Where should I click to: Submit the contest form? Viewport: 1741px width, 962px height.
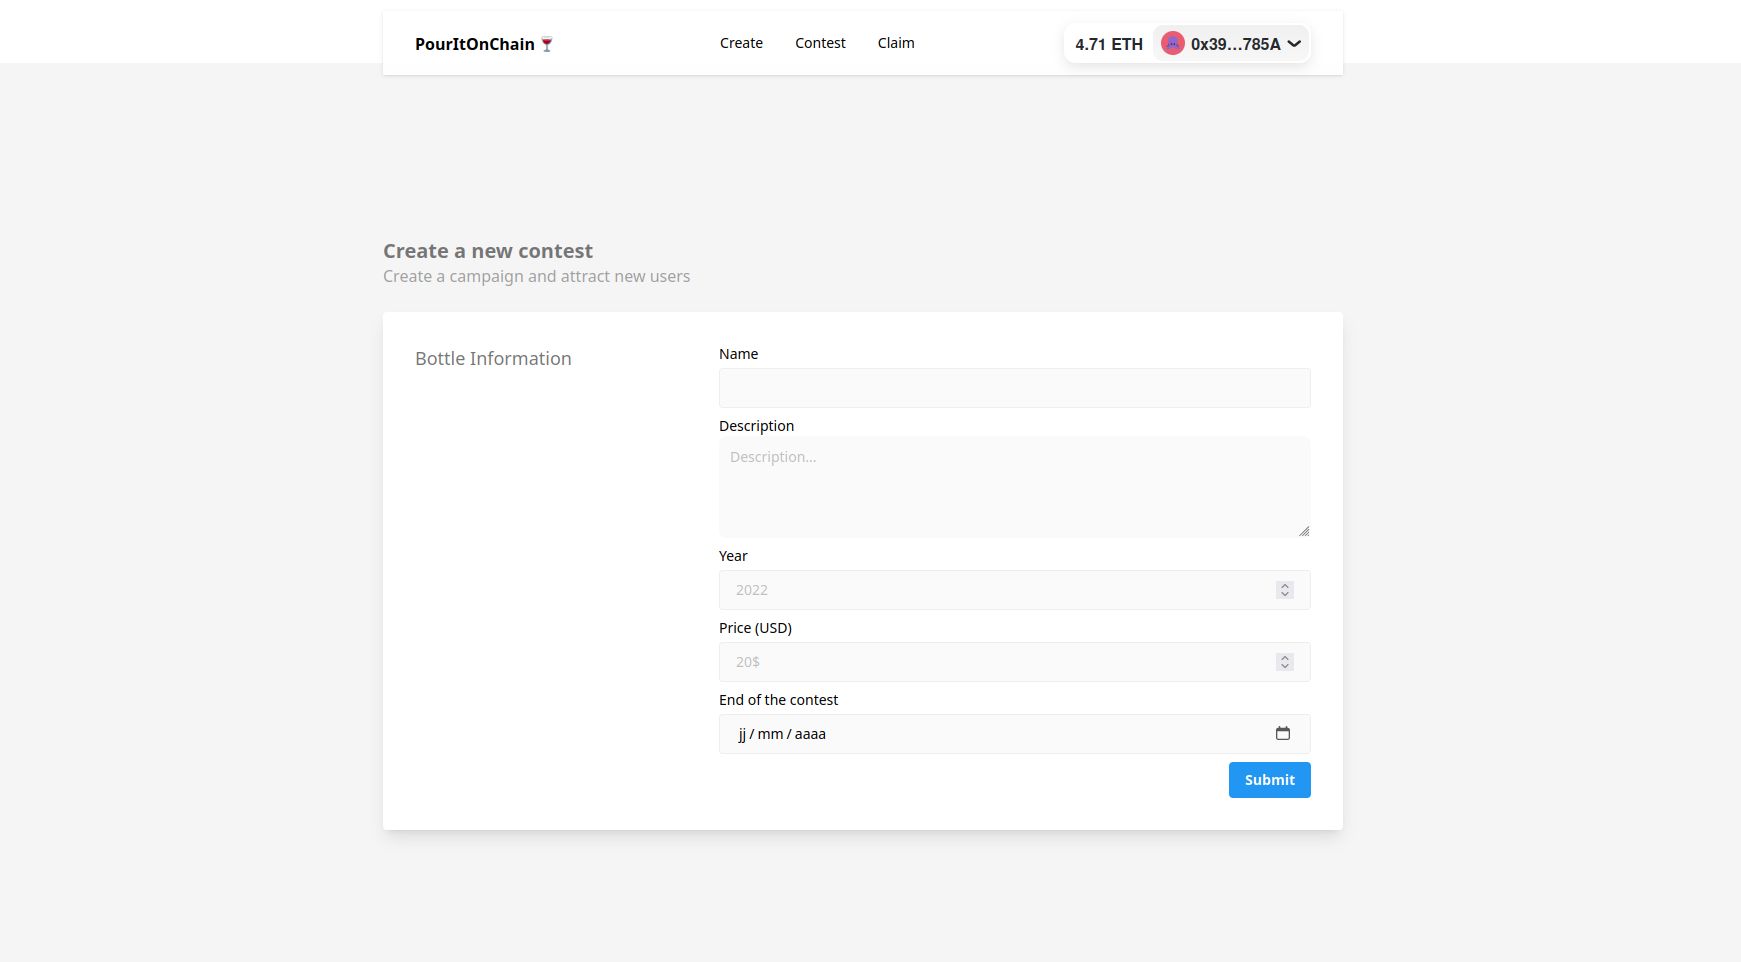[x=1269, y=780]
